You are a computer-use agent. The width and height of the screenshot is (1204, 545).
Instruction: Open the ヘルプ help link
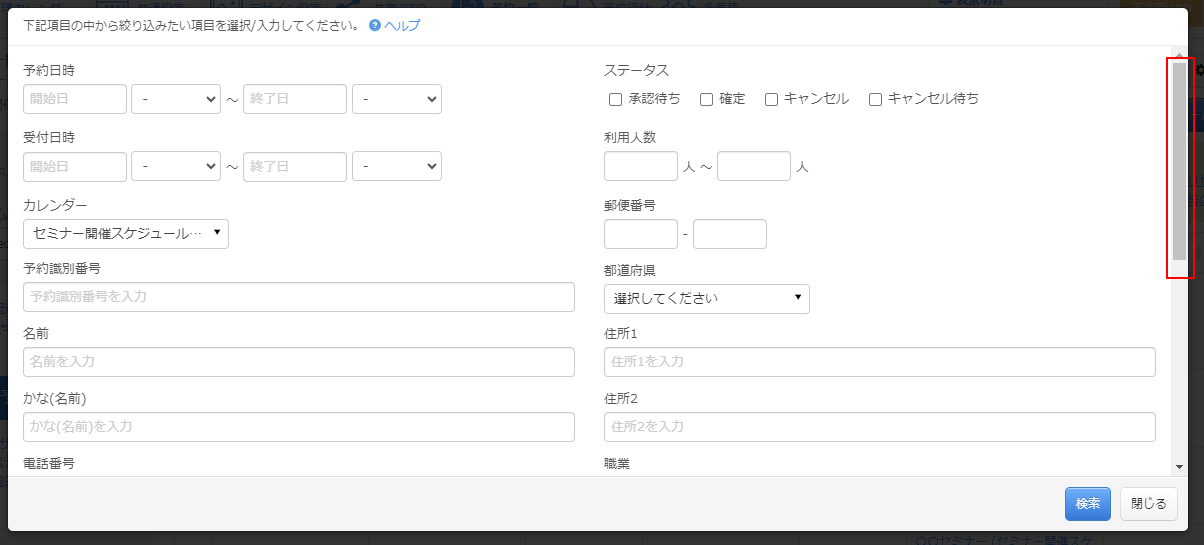coord(402,26)
